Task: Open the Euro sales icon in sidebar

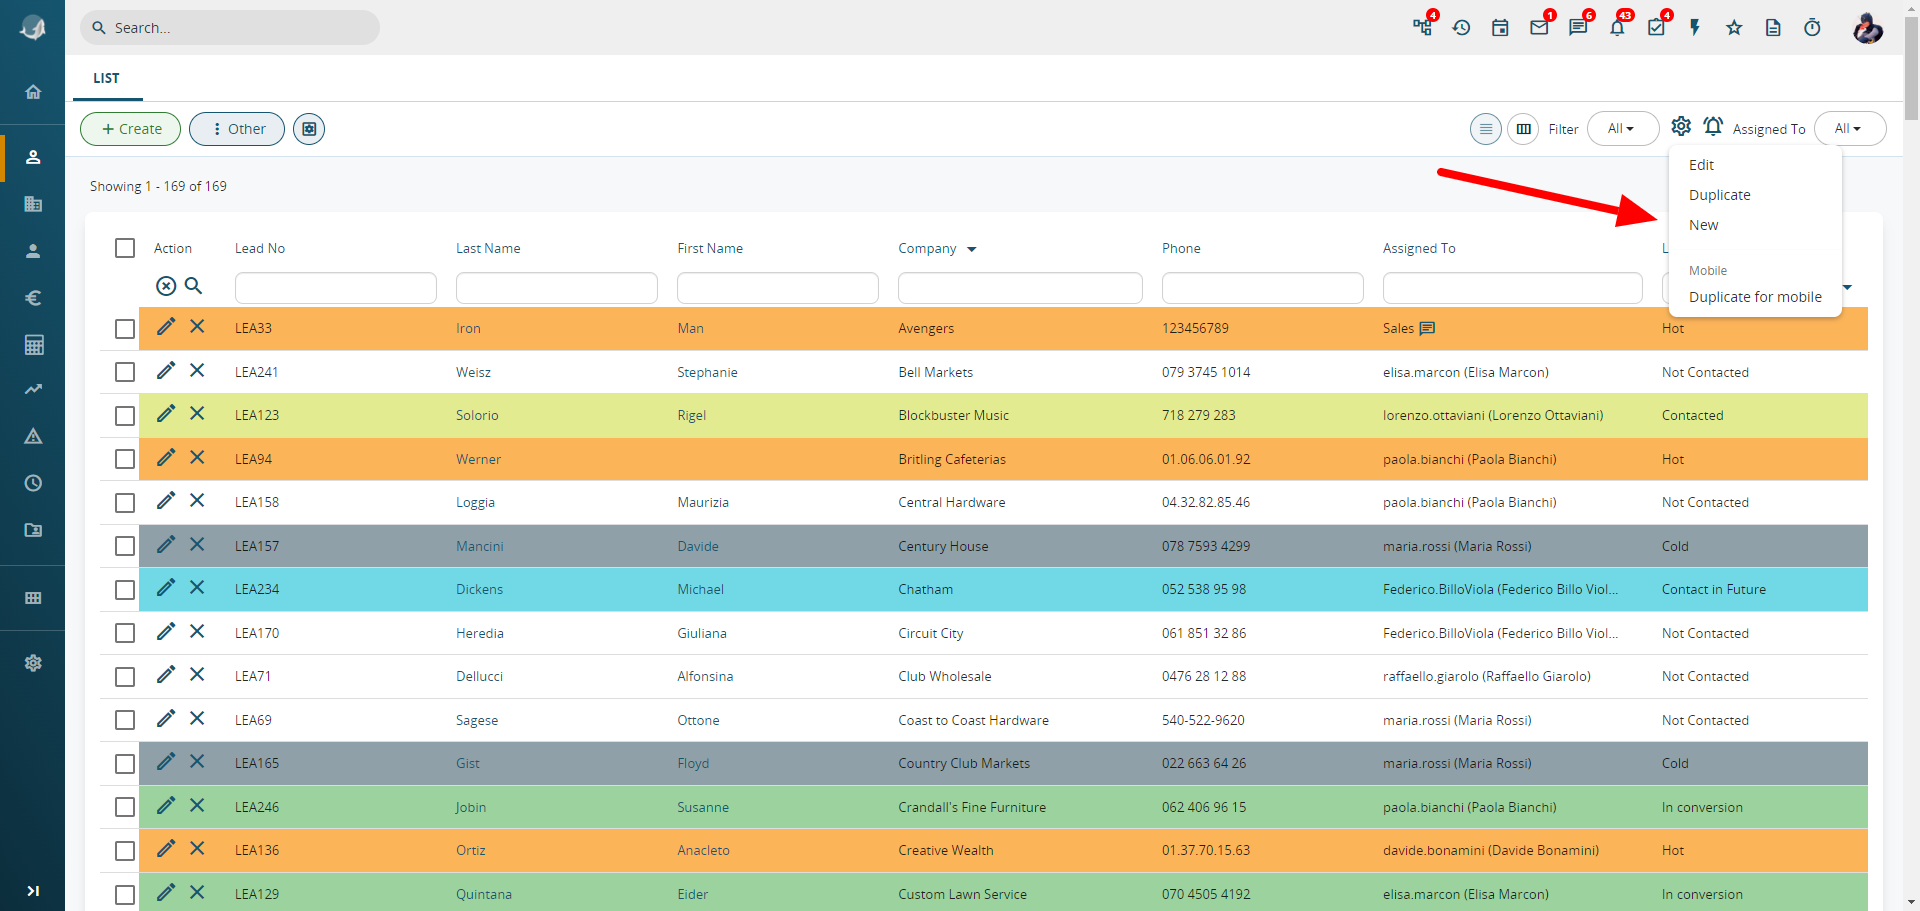Action: (x=33, y=298)
